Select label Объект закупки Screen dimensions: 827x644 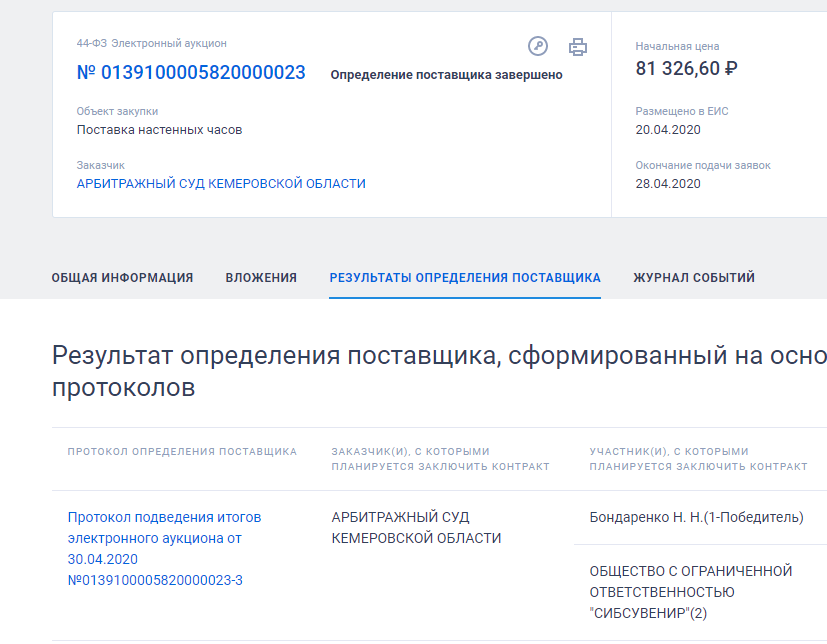tap(117, 111)
